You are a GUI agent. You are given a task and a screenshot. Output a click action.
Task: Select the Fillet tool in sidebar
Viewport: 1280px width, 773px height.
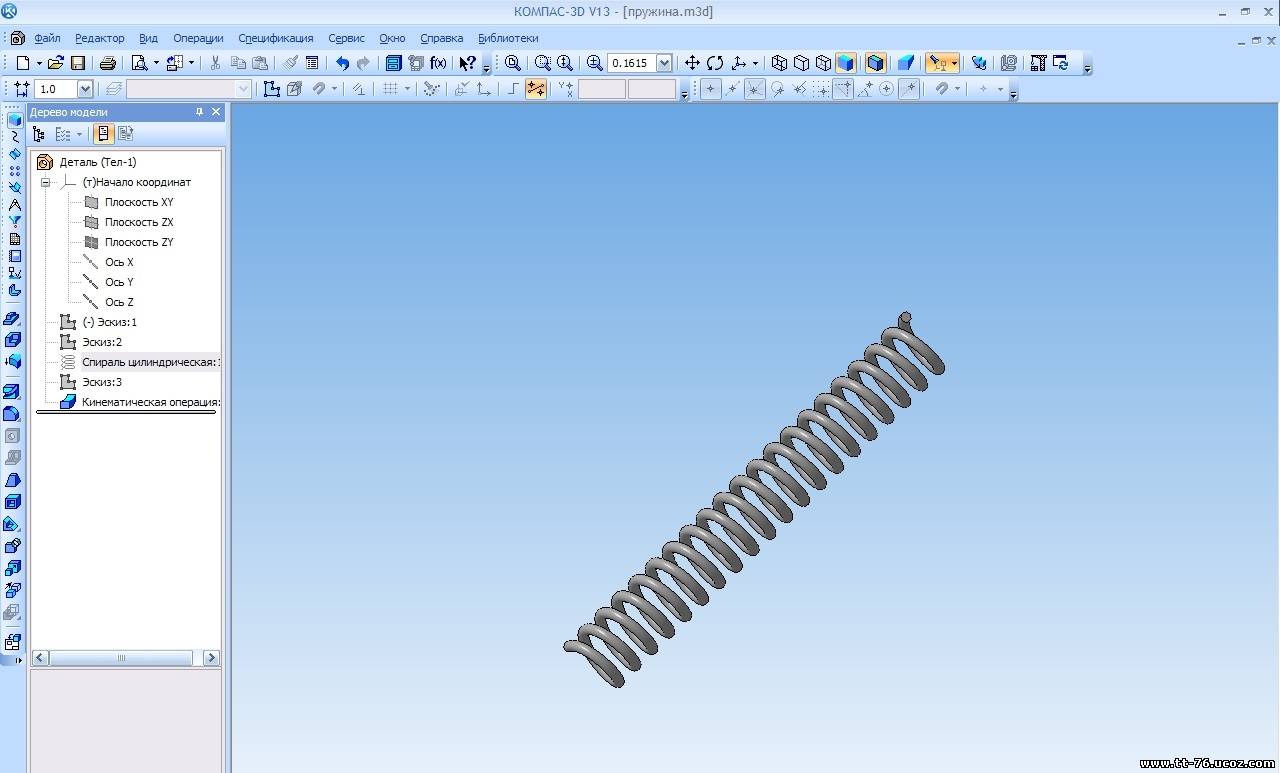coord(12,414)
